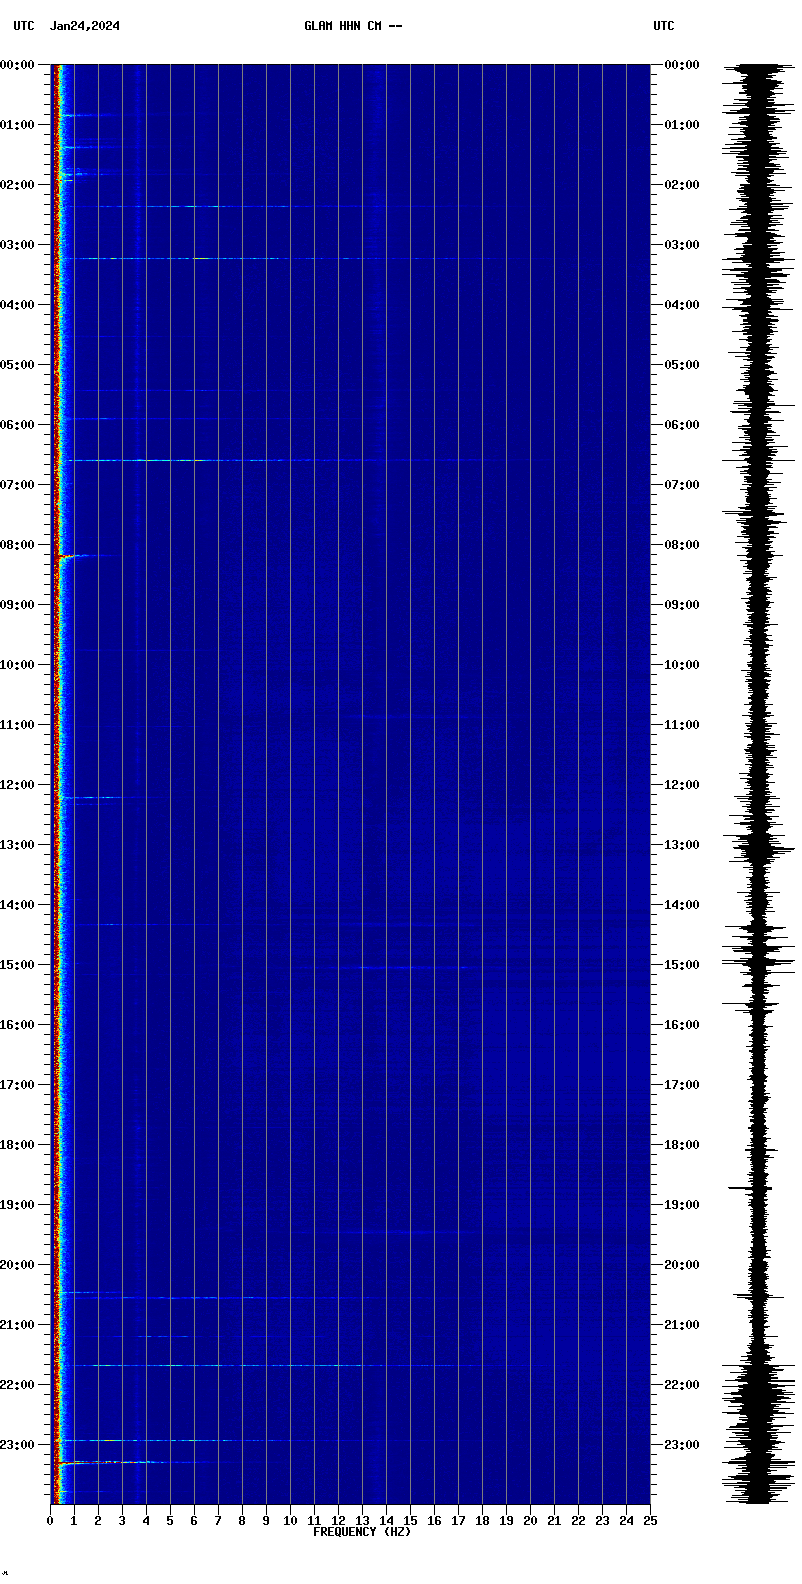Click the broadband streak just after 03:00

(200, 258)
